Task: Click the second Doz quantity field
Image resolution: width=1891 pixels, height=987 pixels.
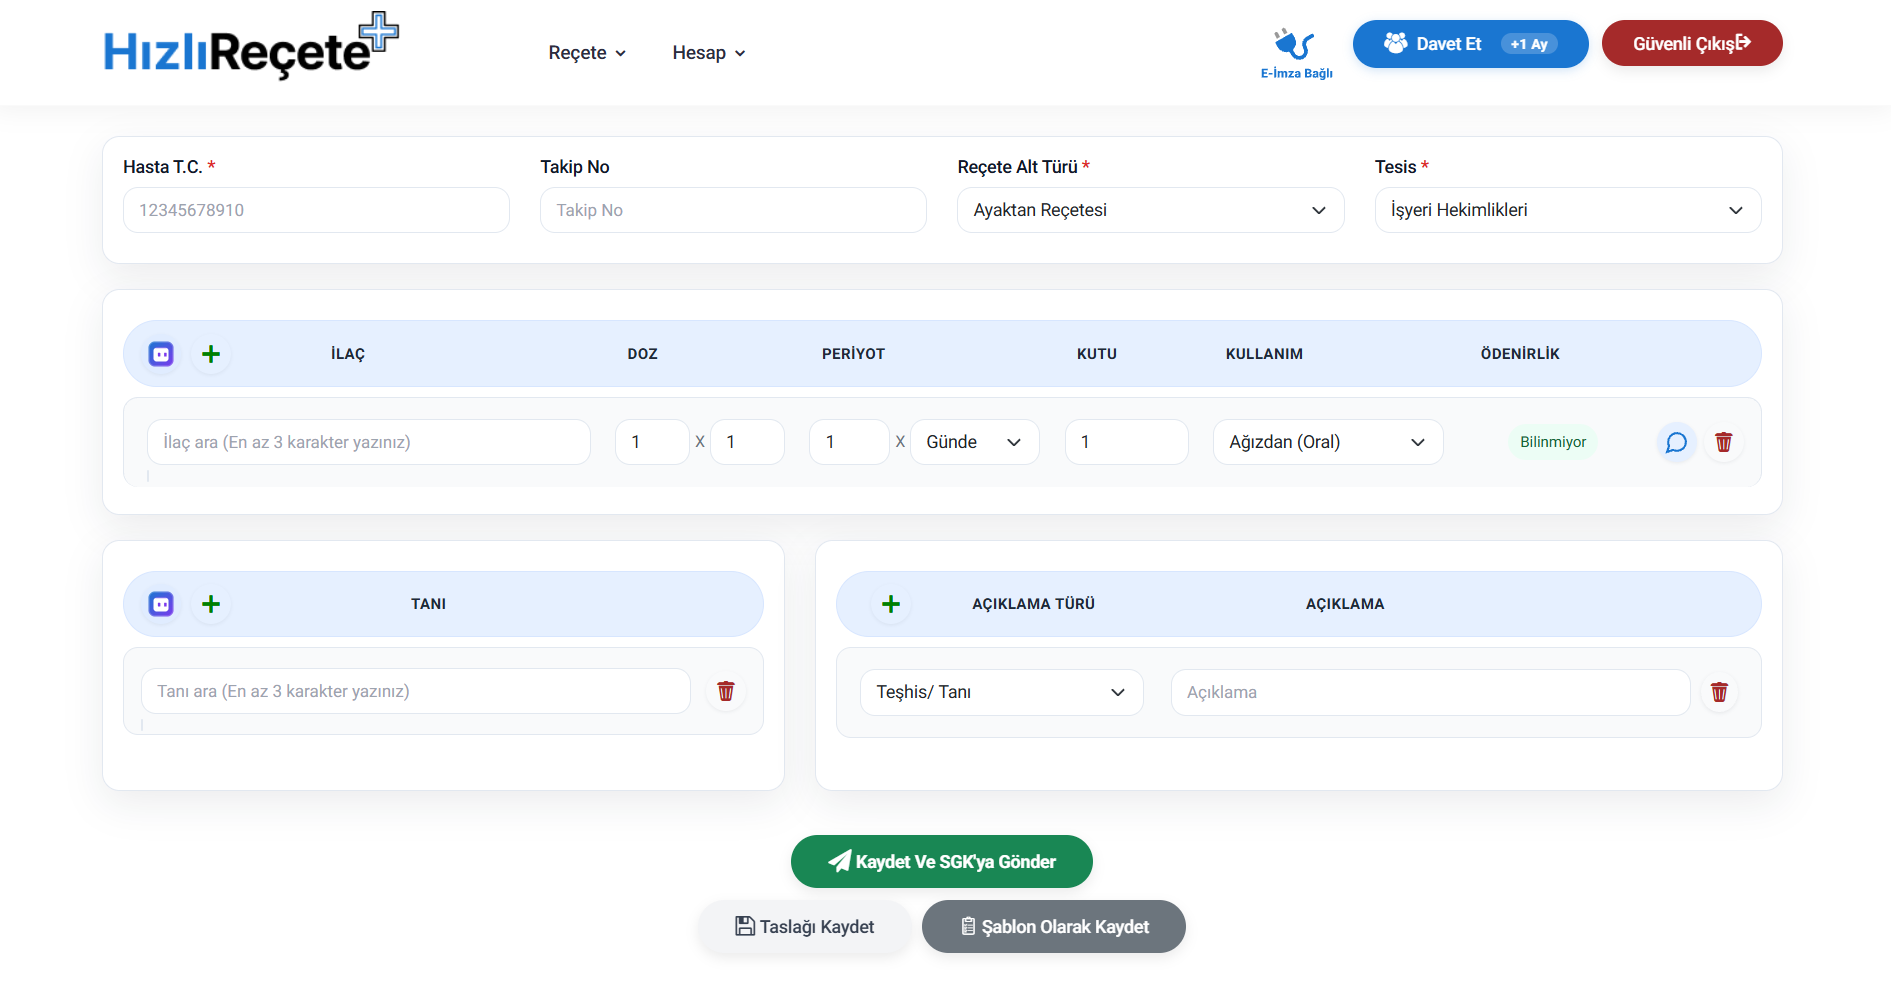Action: [x=747, y=442]
